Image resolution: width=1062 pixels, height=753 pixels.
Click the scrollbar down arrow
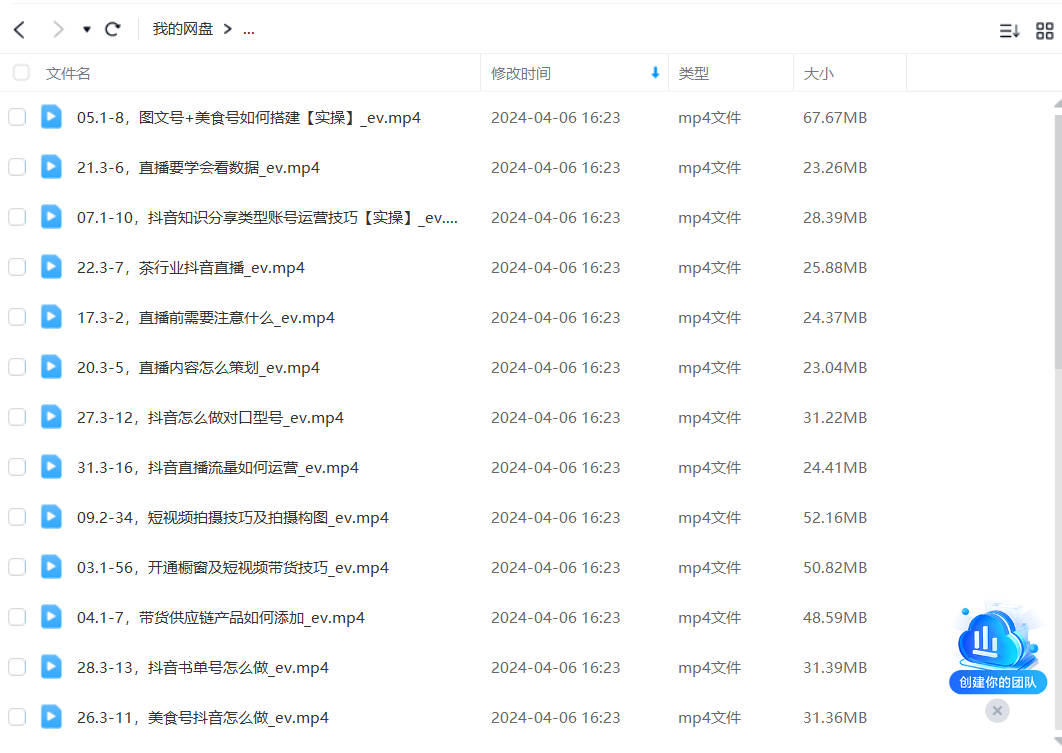coord(1058,740)
